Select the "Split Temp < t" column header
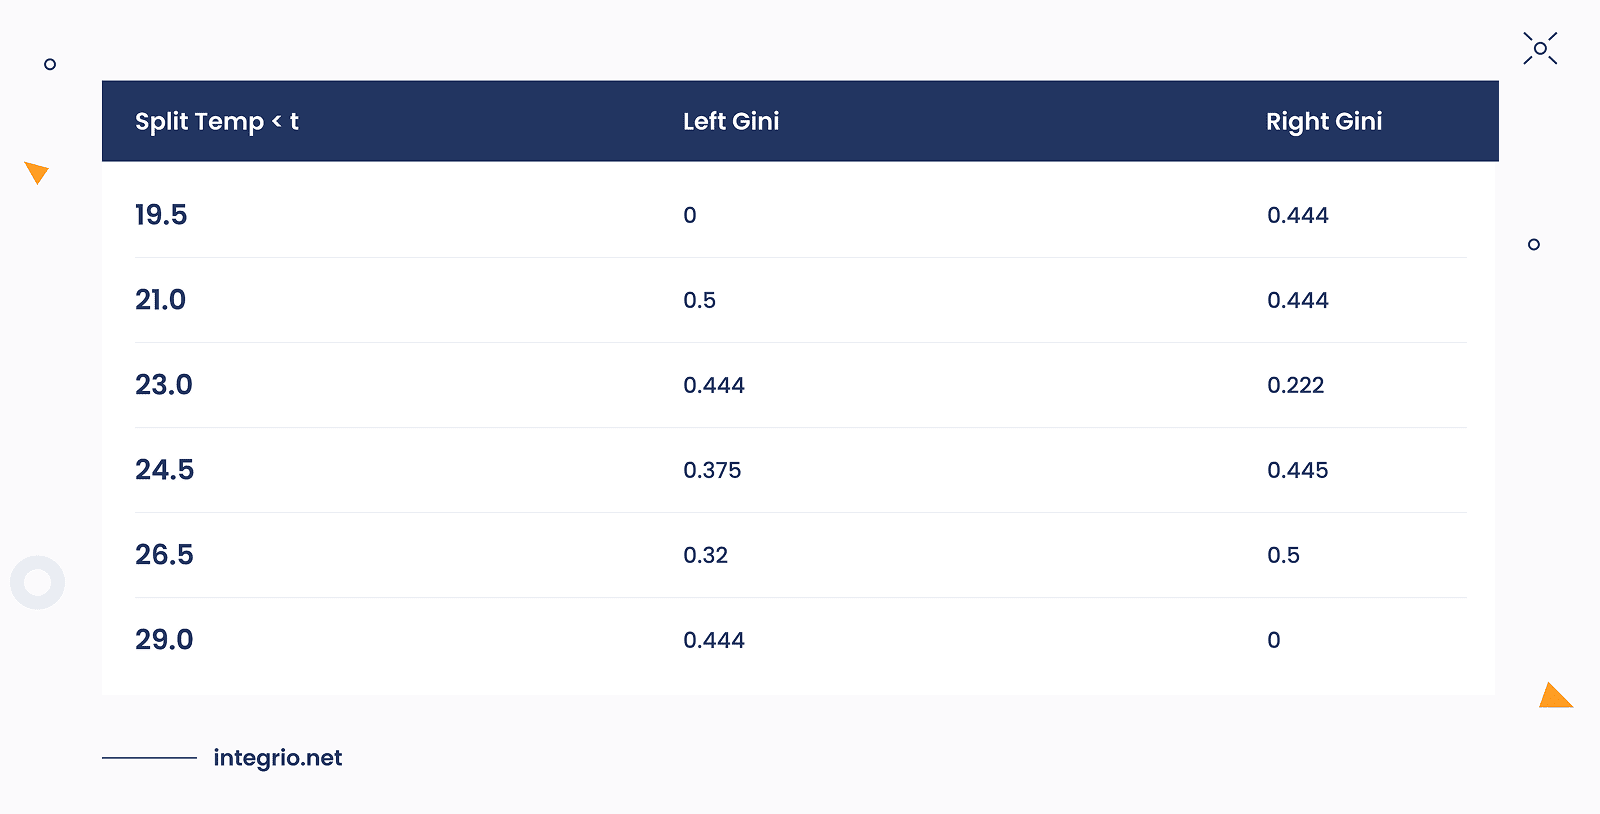The image size is (1600, 814). pos(217,122)
